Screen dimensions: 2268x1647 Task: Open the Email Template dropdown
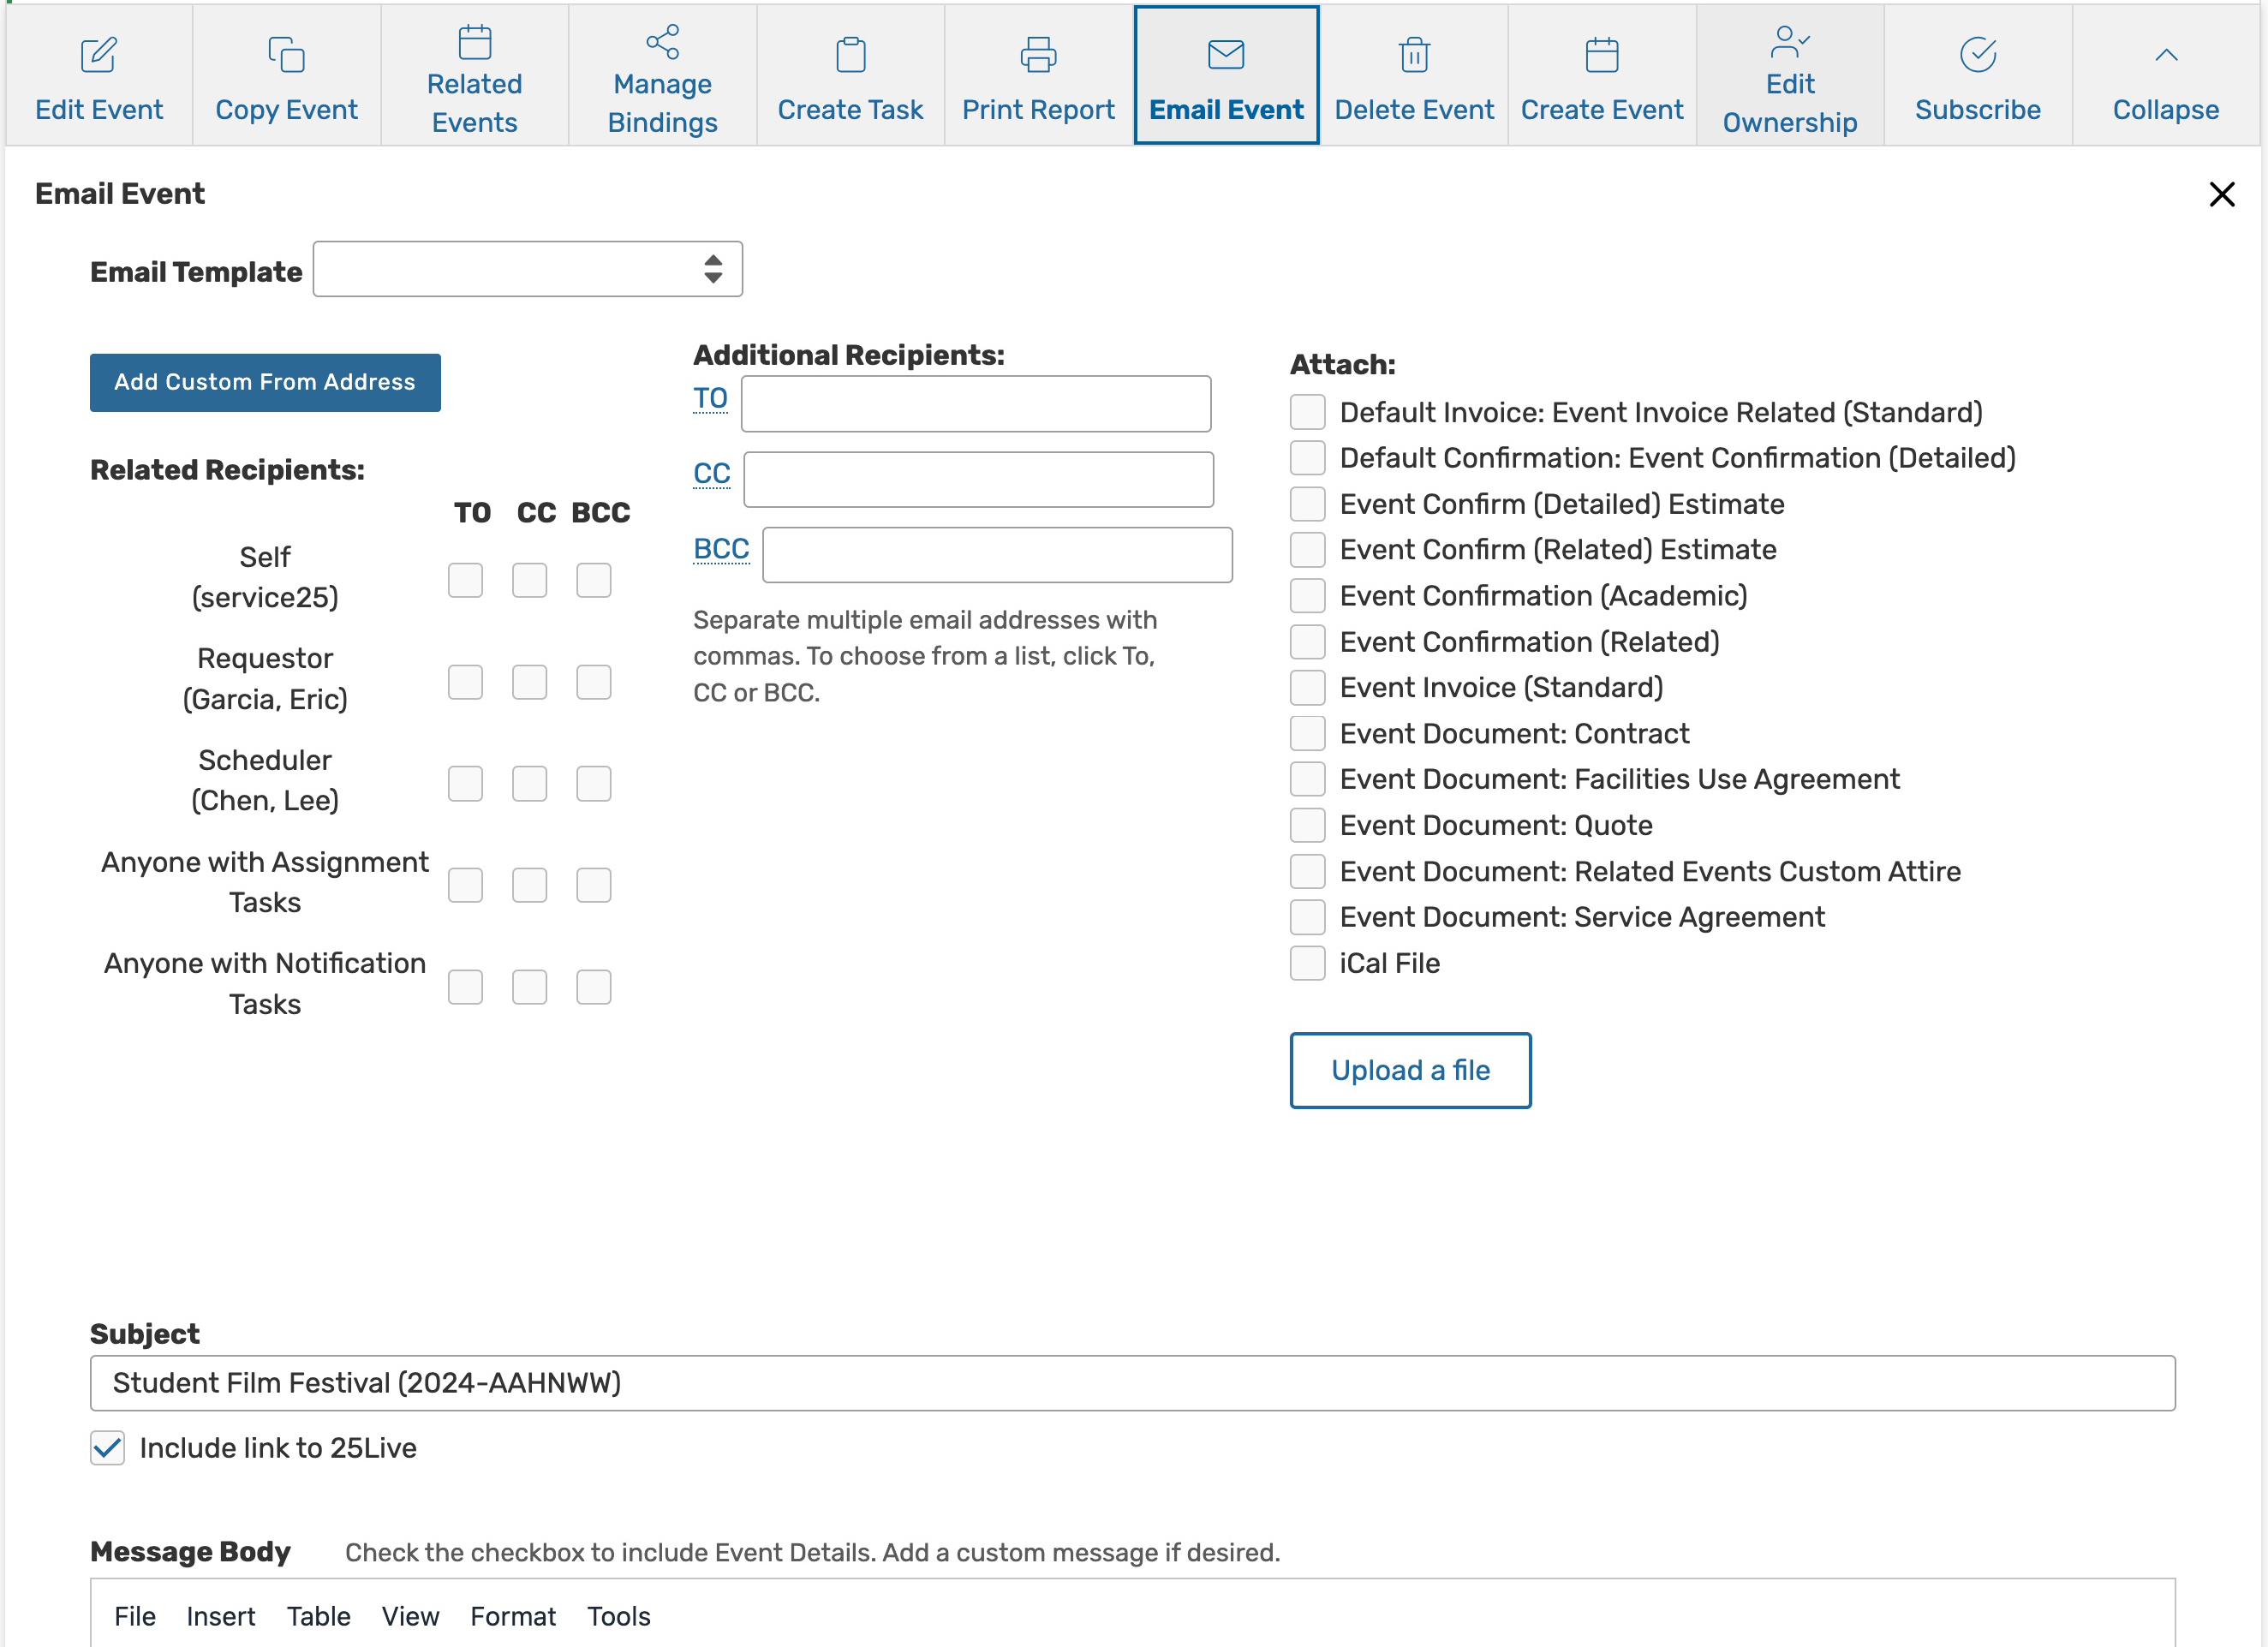(527, 269)
